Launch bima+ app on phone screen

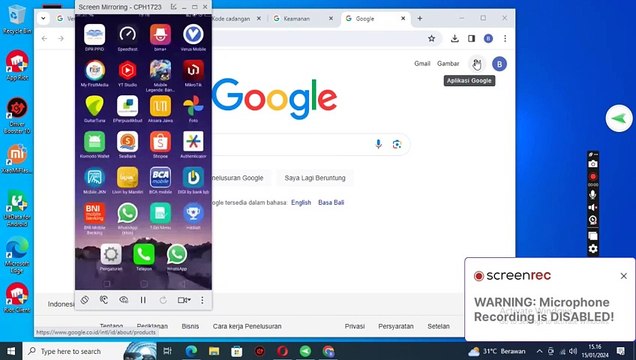point(160,35)
